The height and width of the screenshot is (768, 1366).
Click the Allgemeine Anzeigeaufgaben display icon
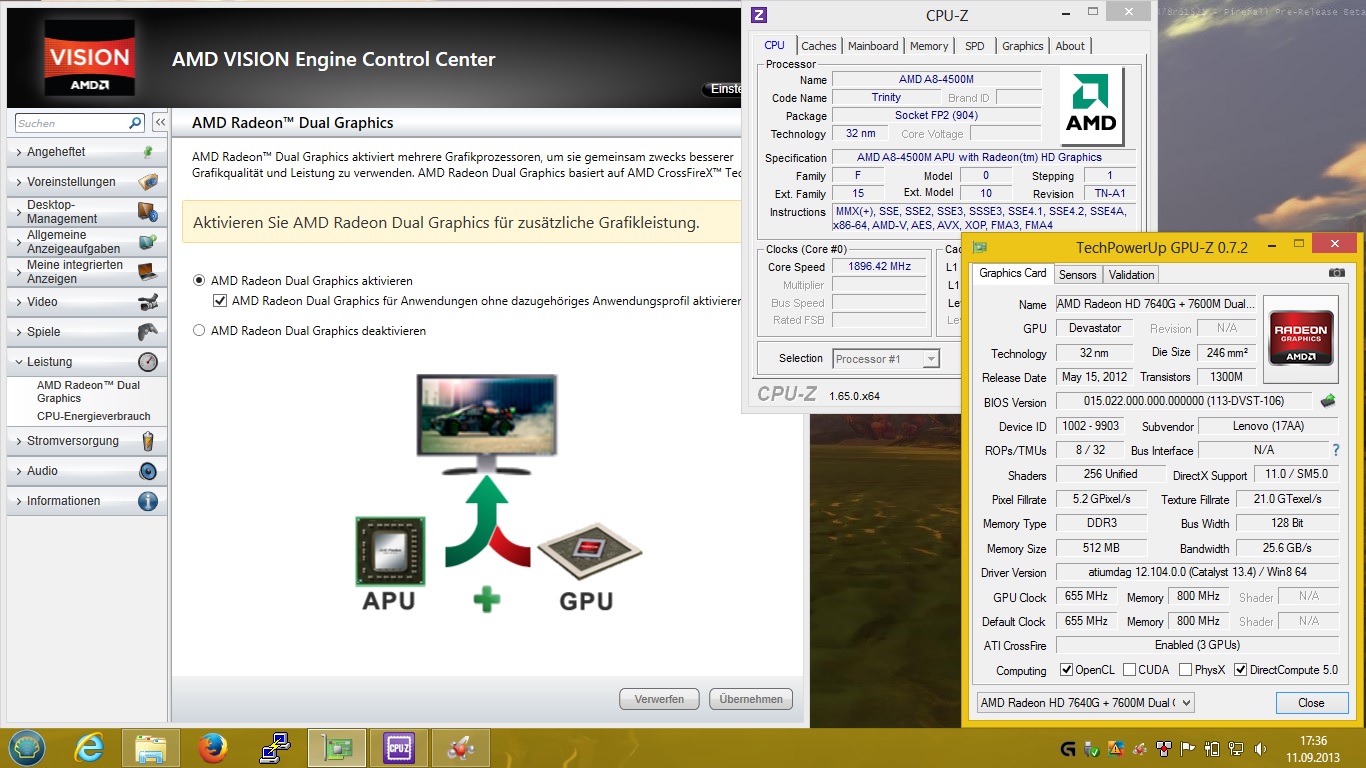pos(147,242)
